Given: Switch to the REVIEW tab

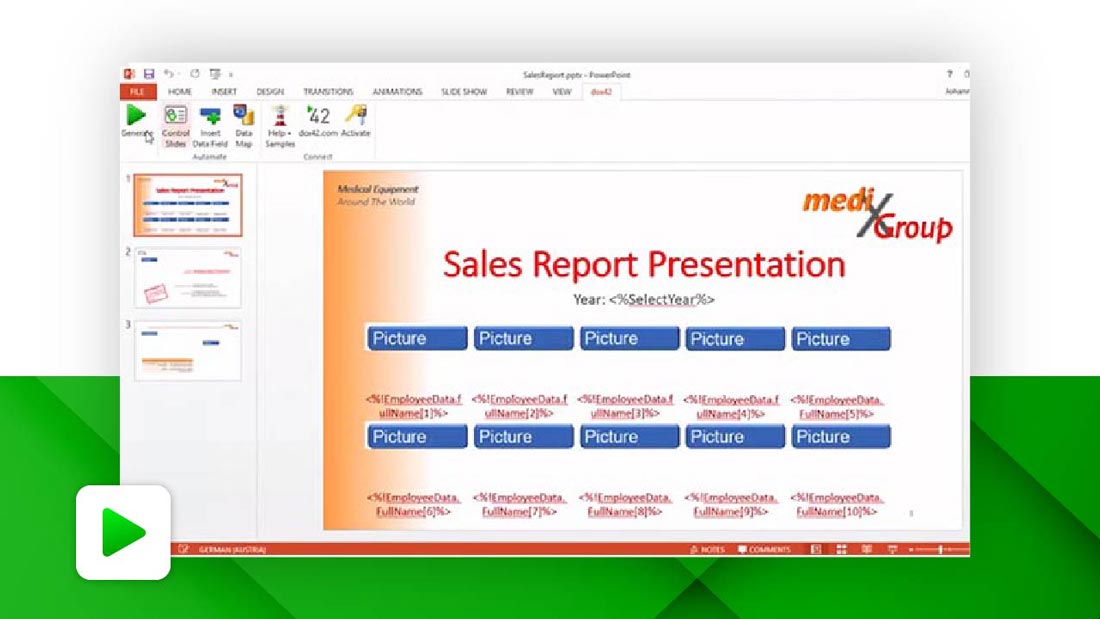Looking at the screenshot, I should point(520,92).
